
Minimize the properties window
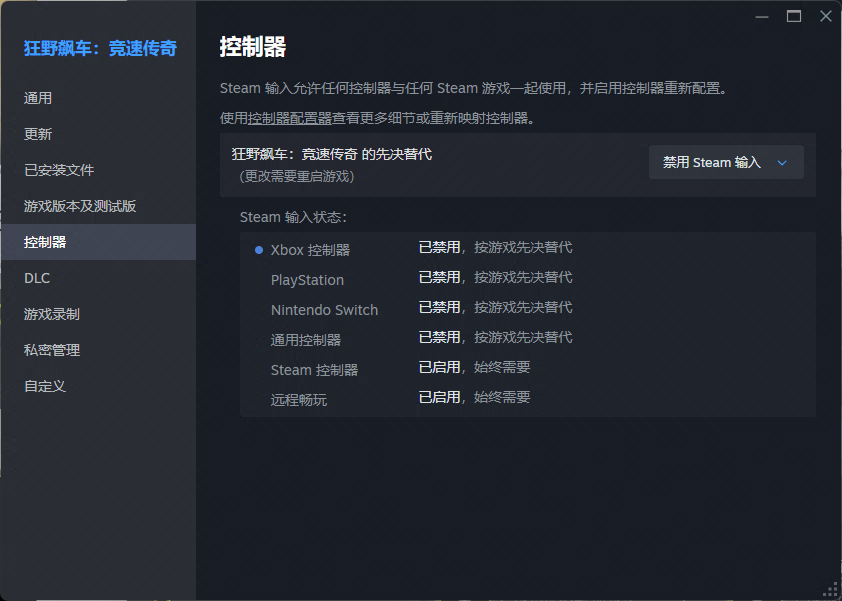click(761, 17)
